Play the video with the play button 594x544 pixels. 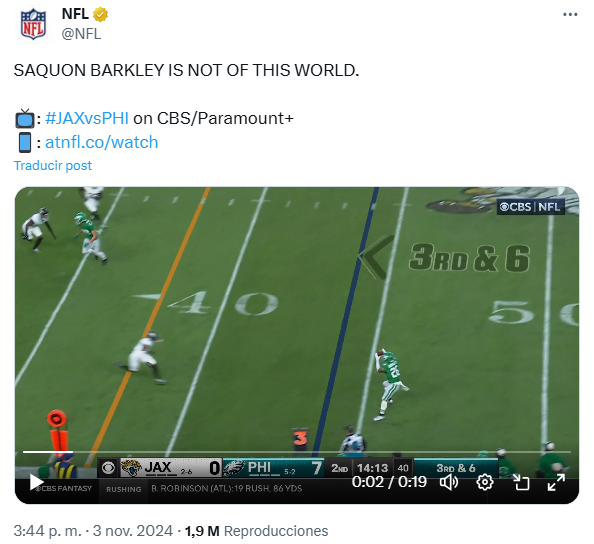(36, 482)
